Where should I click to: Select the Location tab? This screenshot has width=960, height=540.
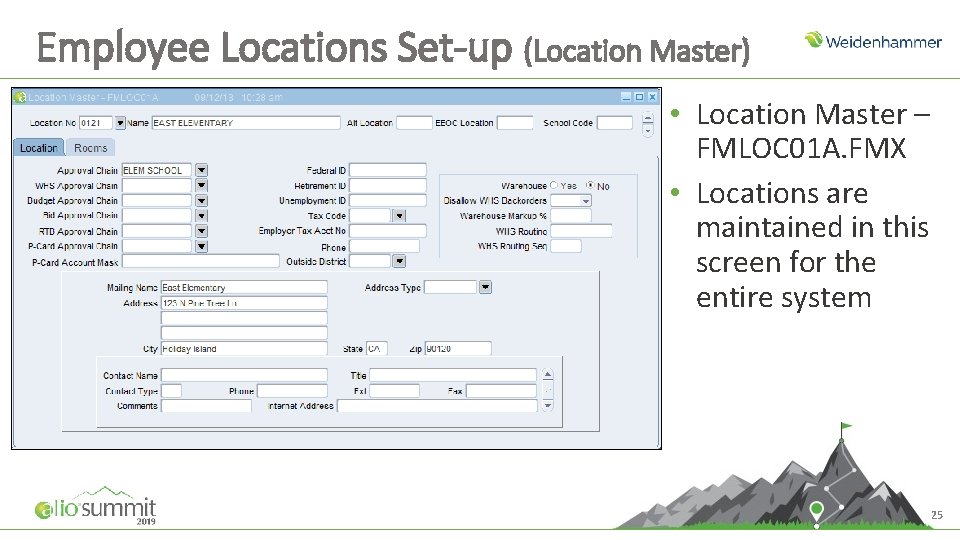coord(39,148)
